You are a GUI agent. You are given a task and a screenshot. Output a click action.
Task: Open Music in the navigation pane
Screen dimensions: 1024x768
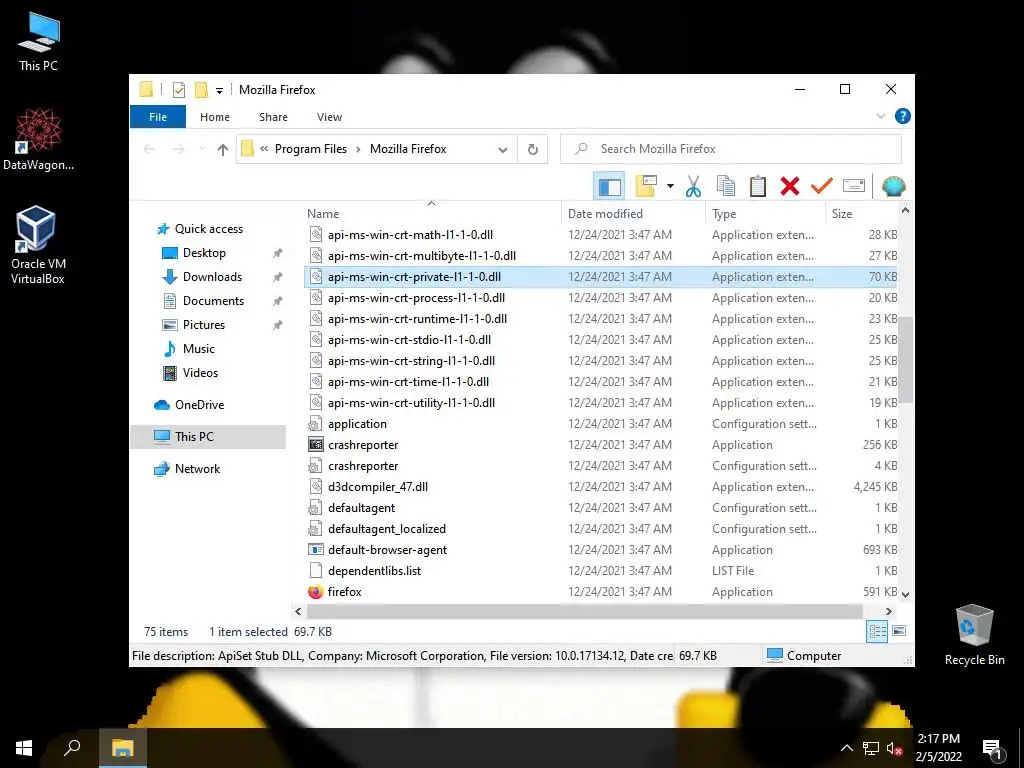[x=199, y=349]
